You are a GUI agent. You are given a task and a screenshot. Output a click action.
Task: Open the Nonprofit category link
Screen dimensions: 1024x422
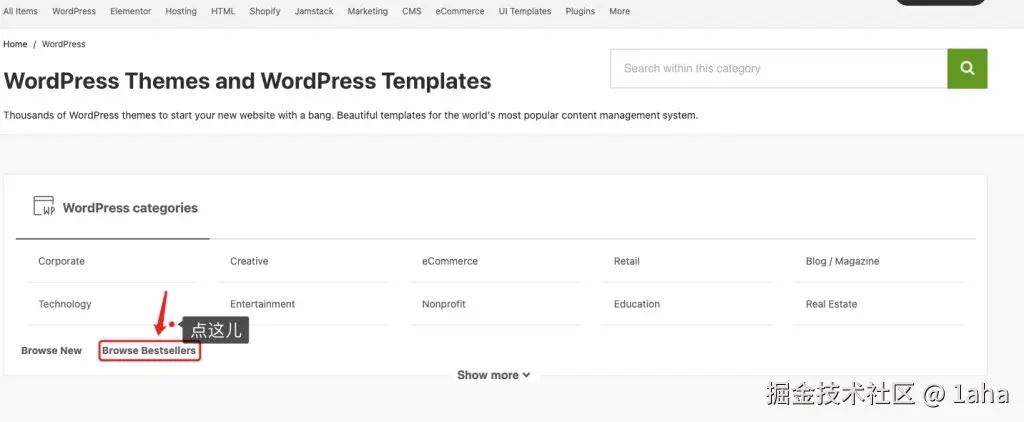pyautogui.click(x=444, y=304)
